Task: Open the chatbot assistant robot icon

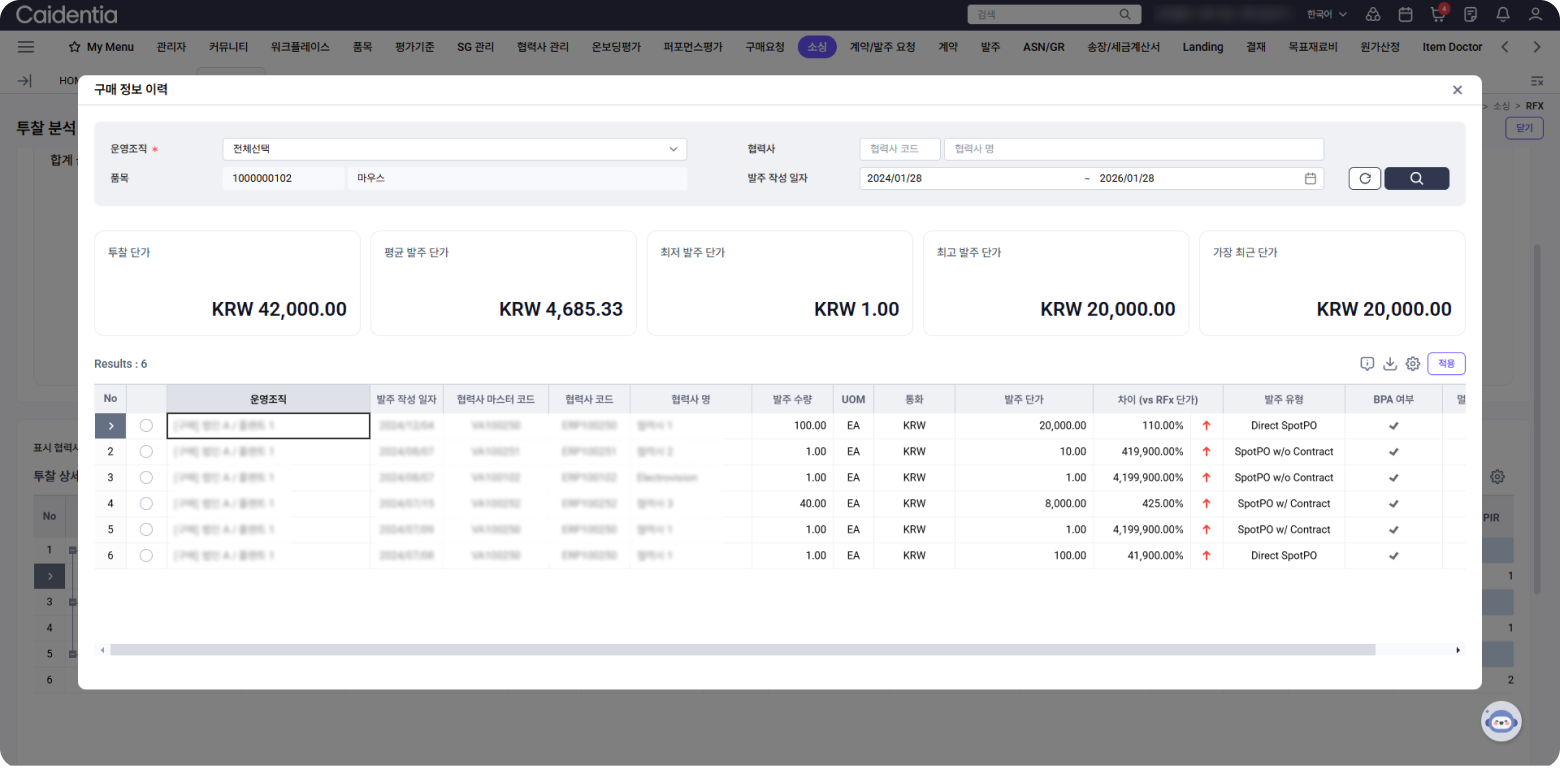Action: pyautogui.click(x=1500, y=721)
